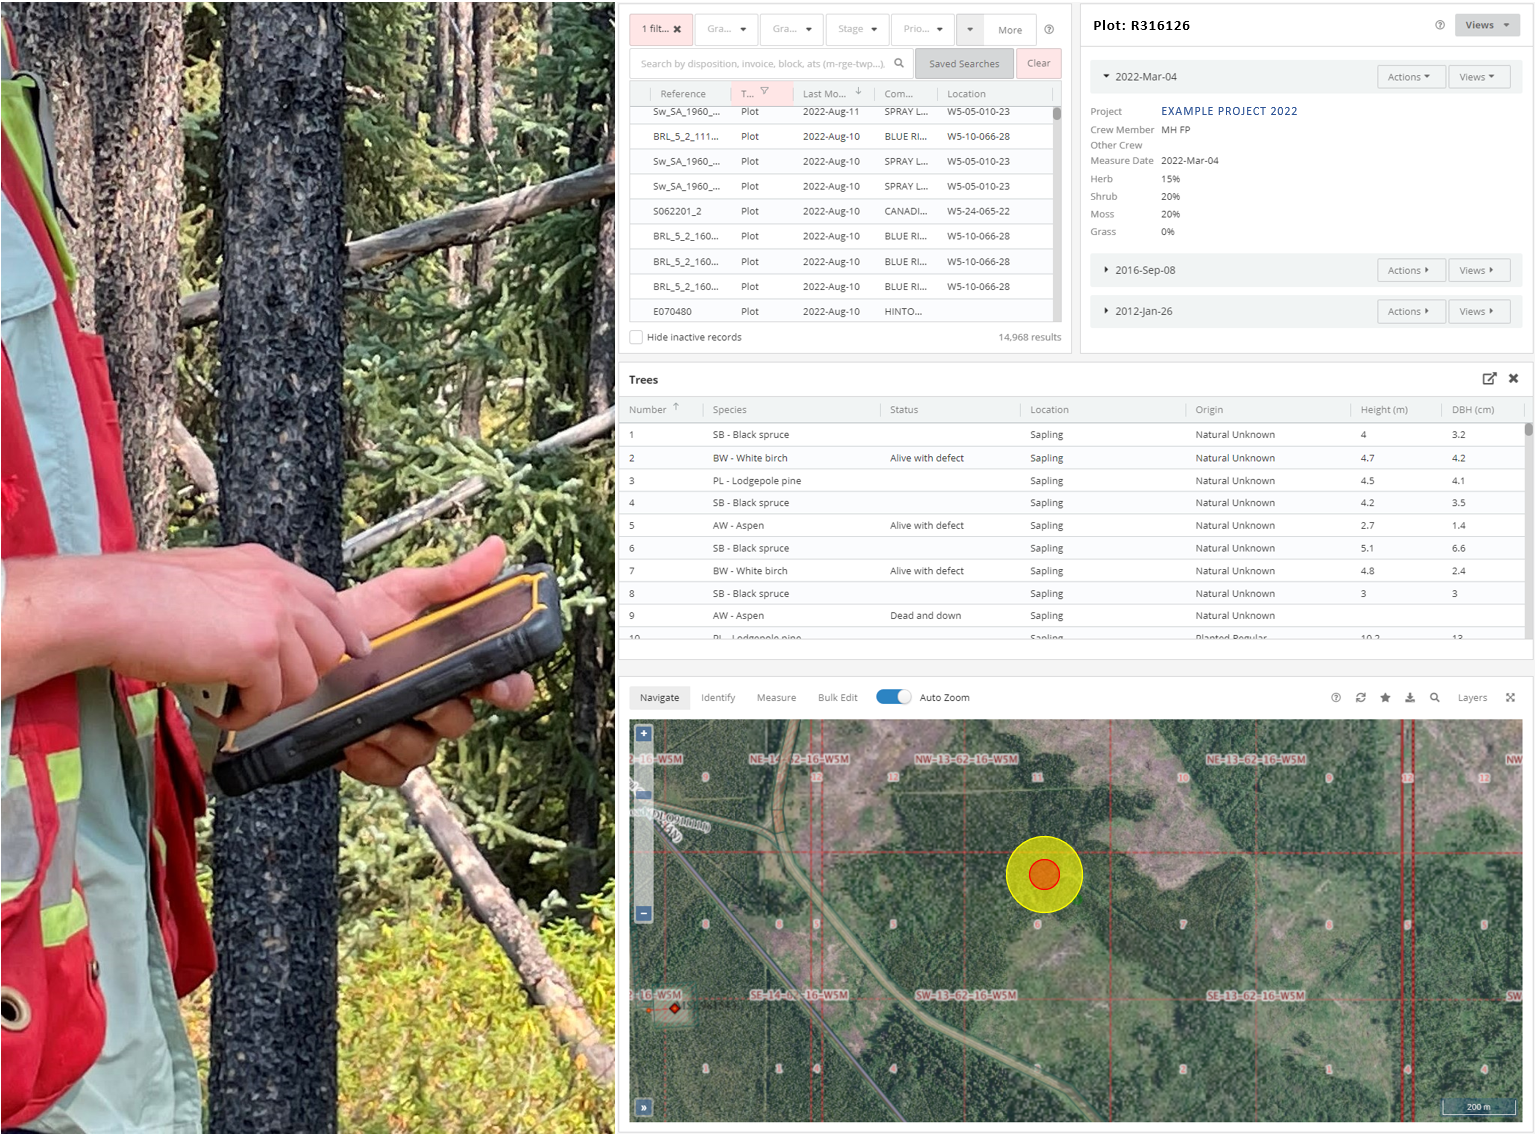
Task: Click the Saved Searches button
Action: pyautogui.click(x=963, y=64)
